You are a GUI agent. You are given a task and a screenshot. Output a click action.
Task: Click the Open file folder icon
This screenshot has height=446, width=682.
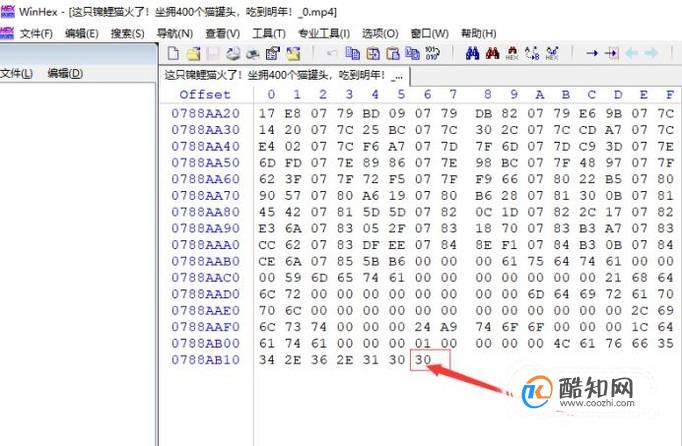coord(193,54)
